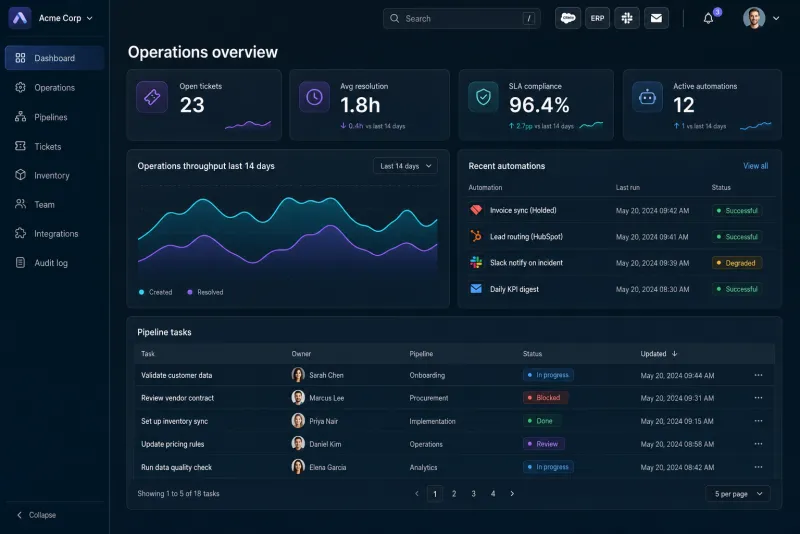Click the Active automations robot icon
The image size is (800, 534).
[647, 97]
